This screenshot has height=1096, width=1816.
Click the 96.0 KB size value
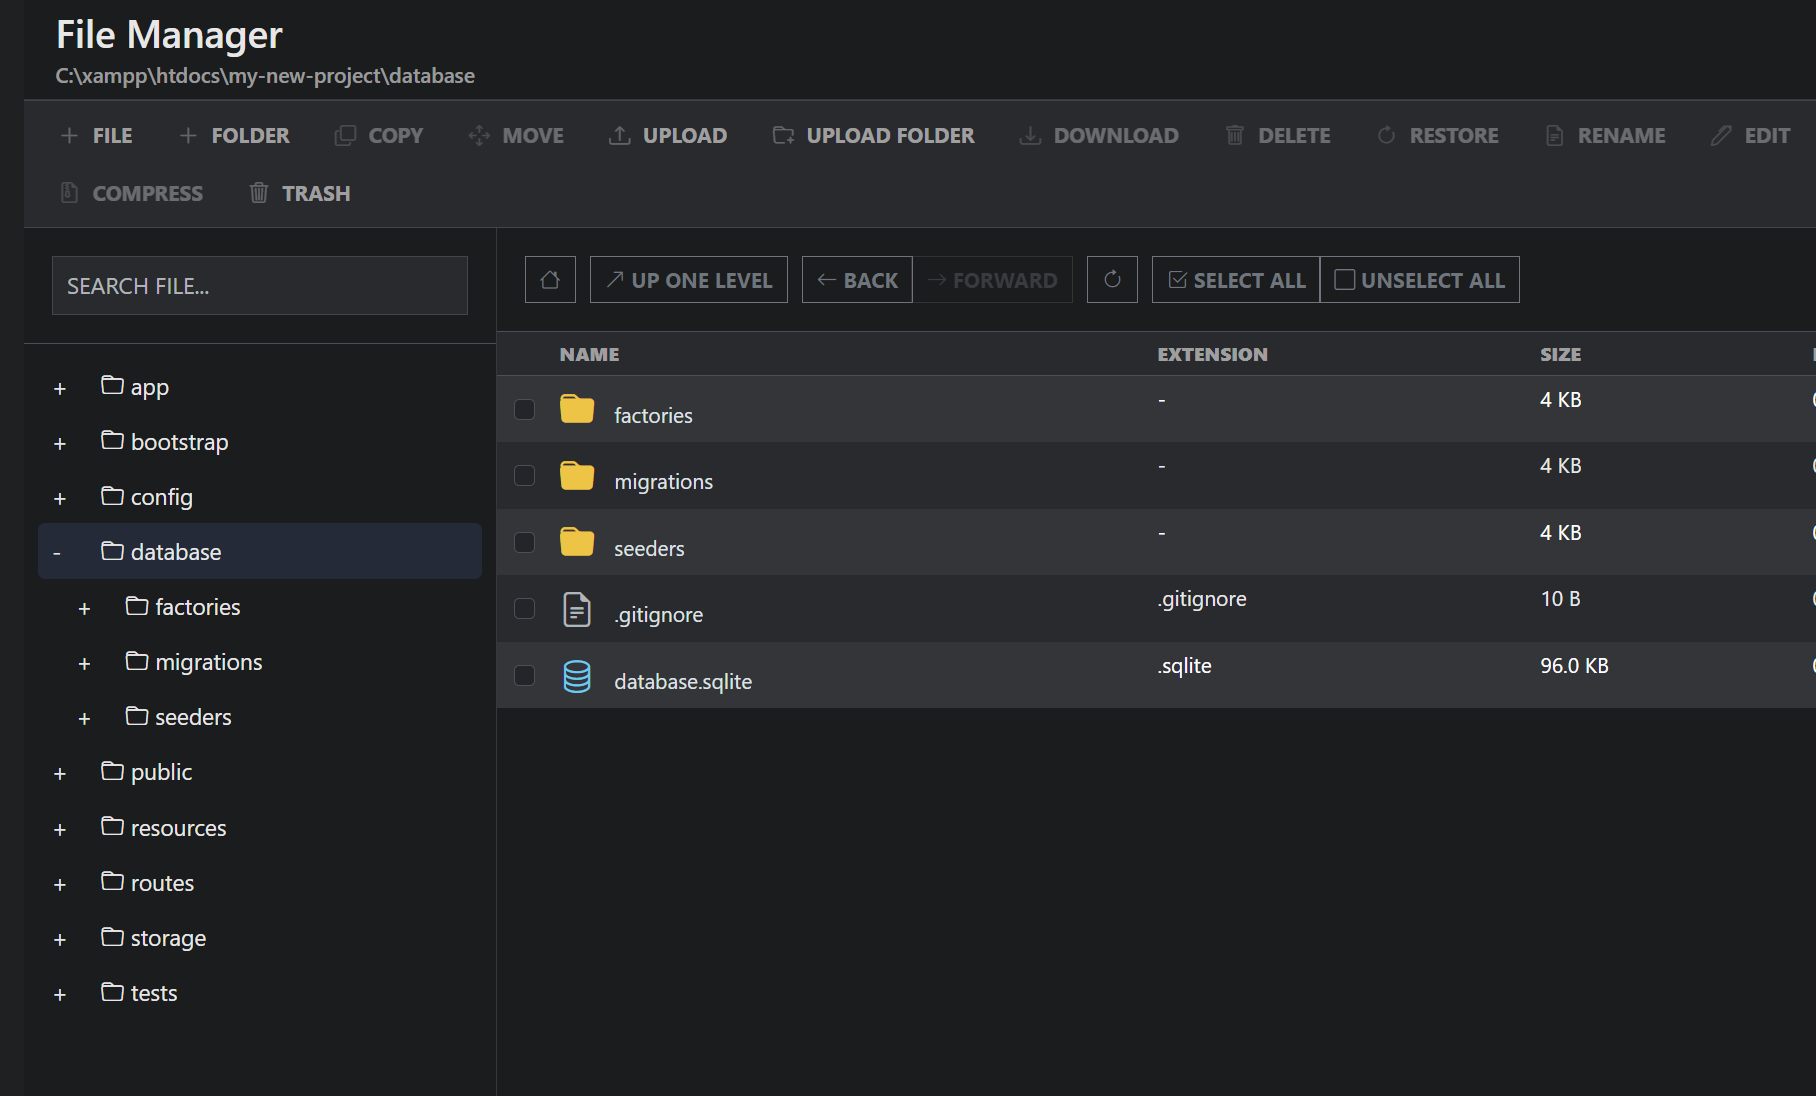tap(1574, 666)
